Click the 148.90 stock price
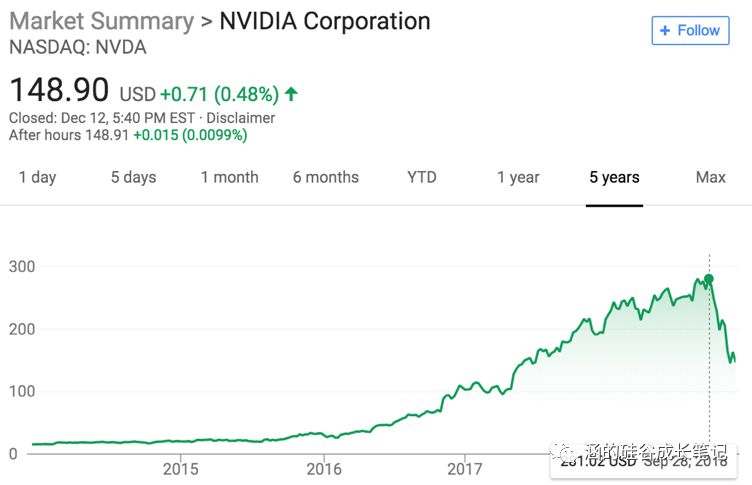This screenshot has width=752, height=485. pyautogui.click(x=59, y=91)
